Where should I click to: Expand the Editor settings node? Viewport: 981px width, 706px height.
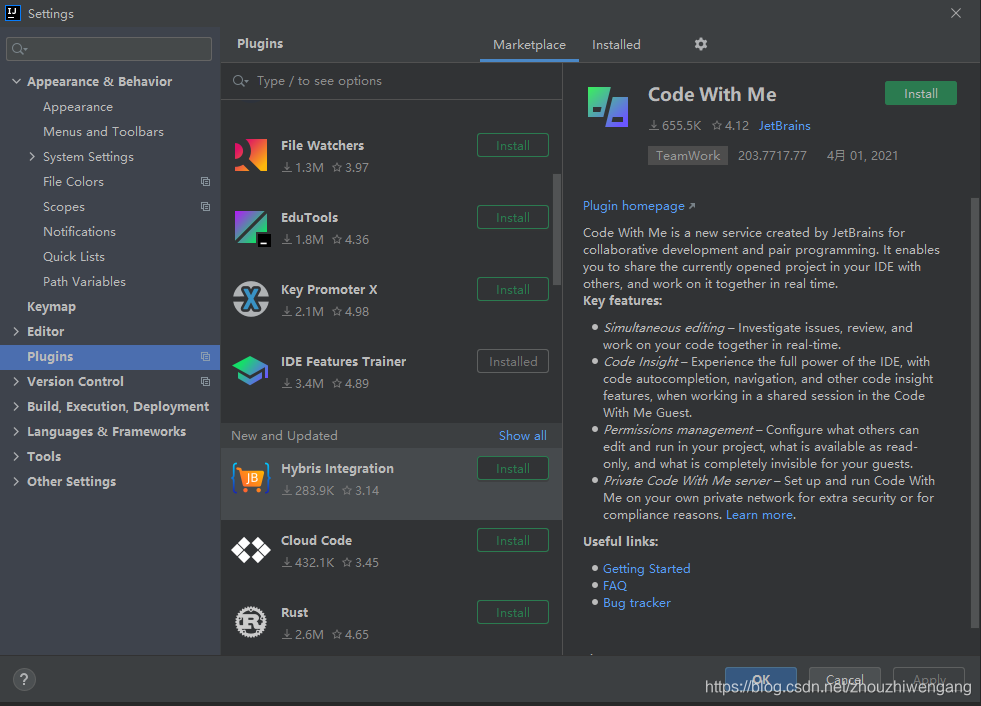pos(16,332)
